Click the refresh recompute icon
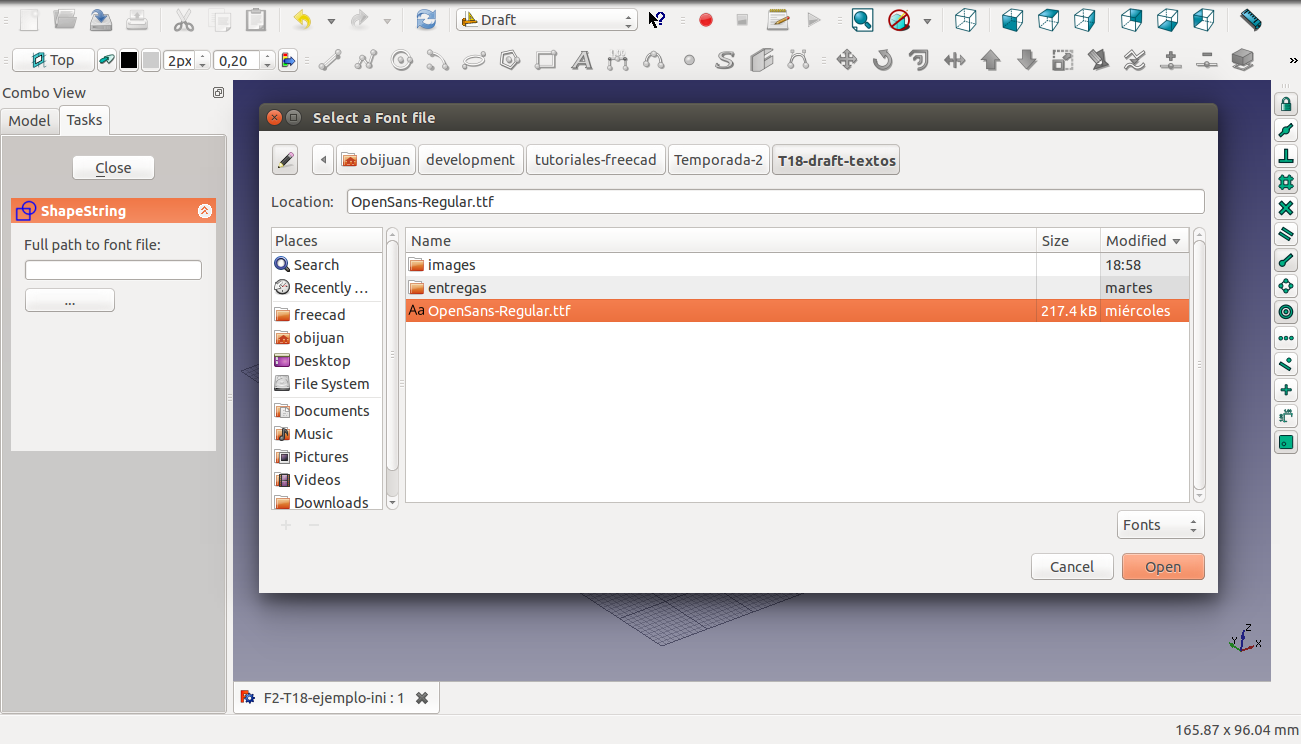Viewport: 1301px width, 744px height. pos(426,20)
